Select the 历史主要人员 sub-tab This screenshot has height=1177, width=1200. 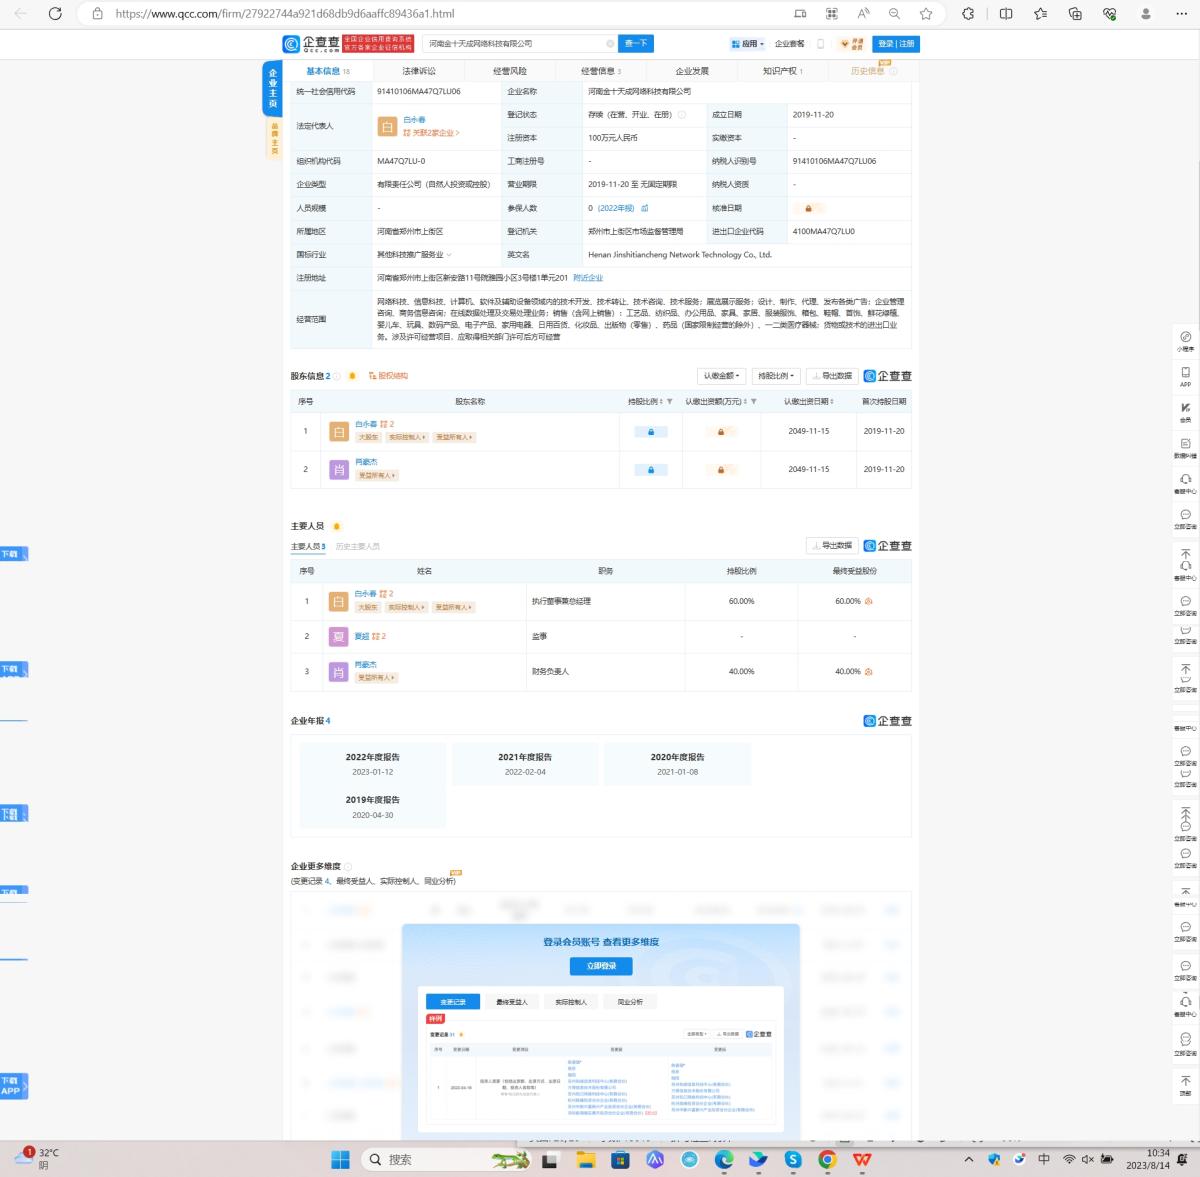[x=357, y=546]
